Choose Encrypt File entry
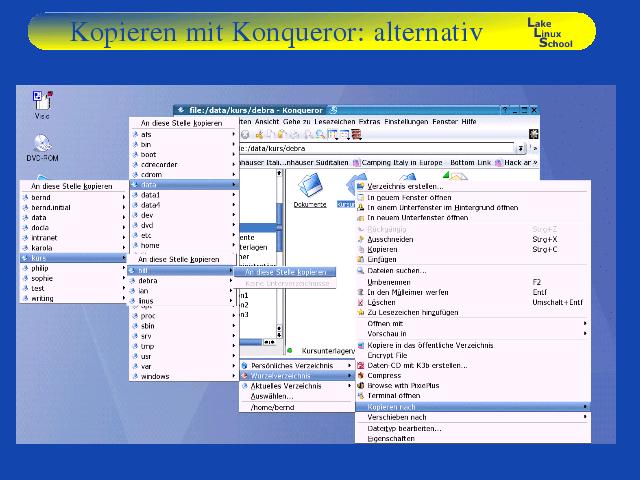The height and width of the screenshot is (480, 640). (x=473, y=356)
